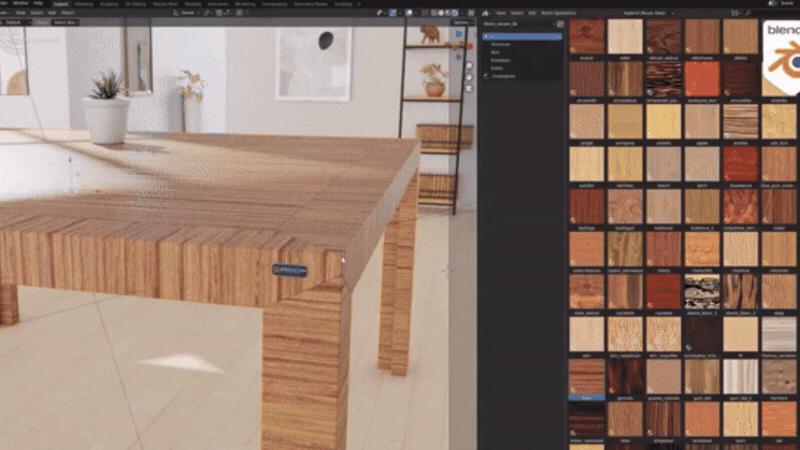
Task: Select the beech material thumbnail
Action: pos(663,164)
